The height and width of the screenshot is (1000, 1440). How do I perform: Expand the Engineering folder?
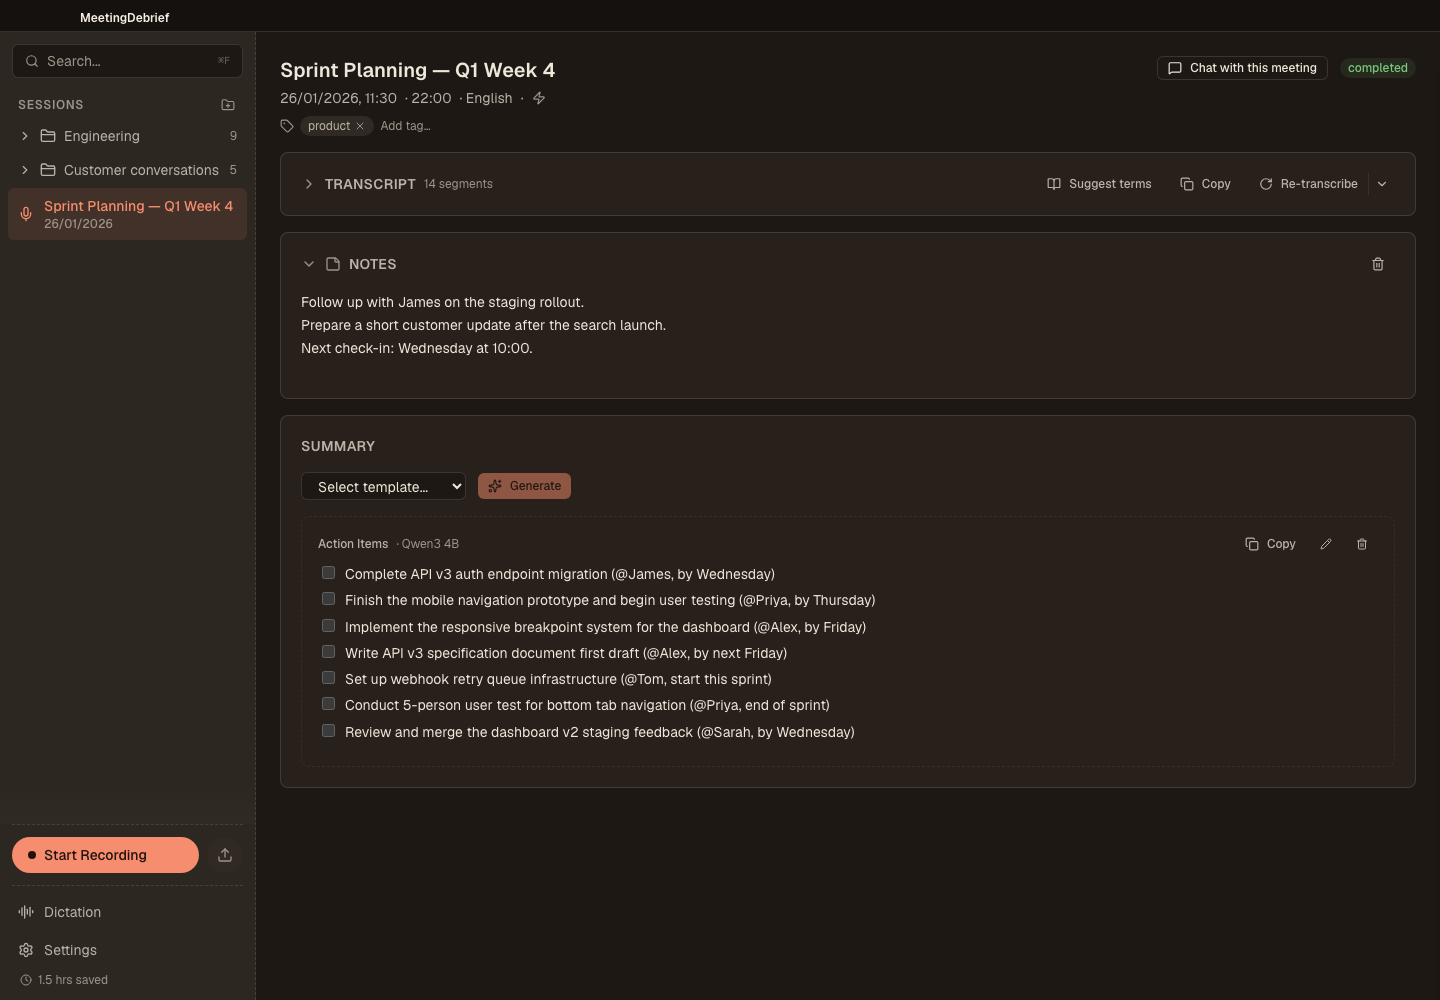coord(25,136)
